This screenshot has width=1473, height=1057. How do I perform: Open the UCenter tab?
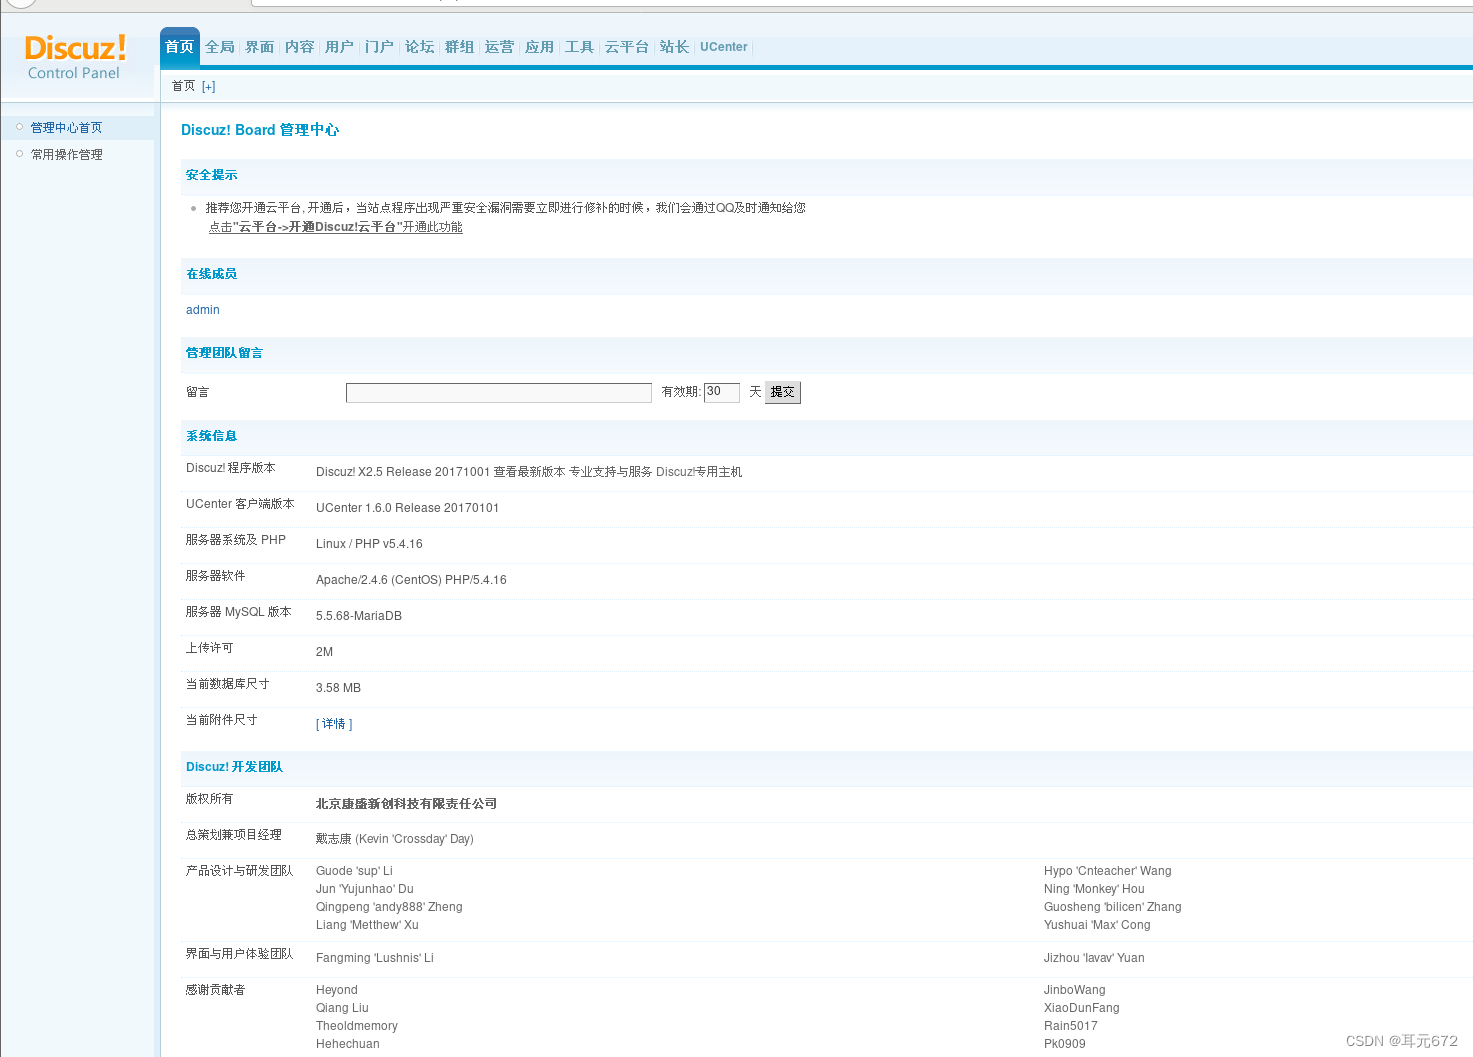pyautogui.click(x=724, y=47)
